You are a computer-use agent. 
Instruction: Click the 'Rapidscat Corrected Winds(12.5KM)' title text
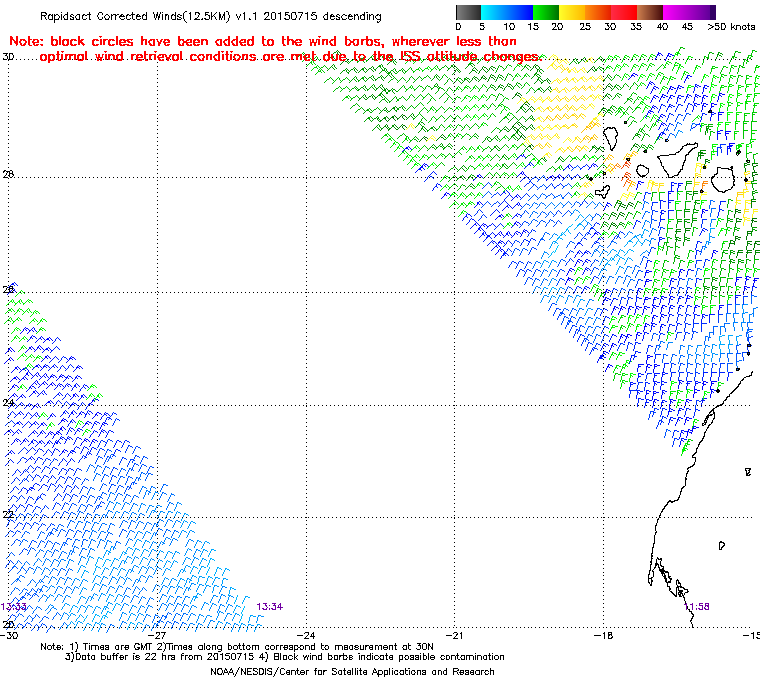[135, 16]
